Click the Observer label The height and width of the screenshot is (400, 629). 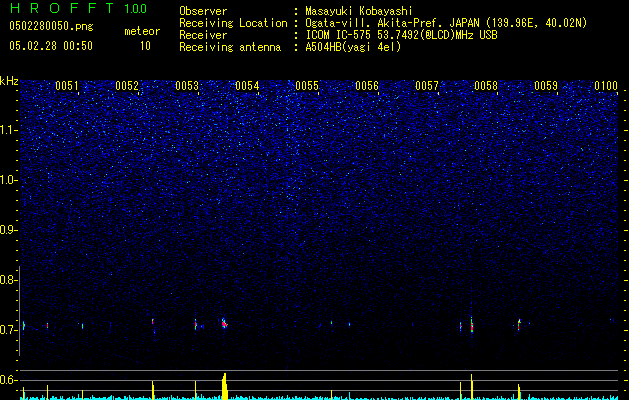point(203,11)
